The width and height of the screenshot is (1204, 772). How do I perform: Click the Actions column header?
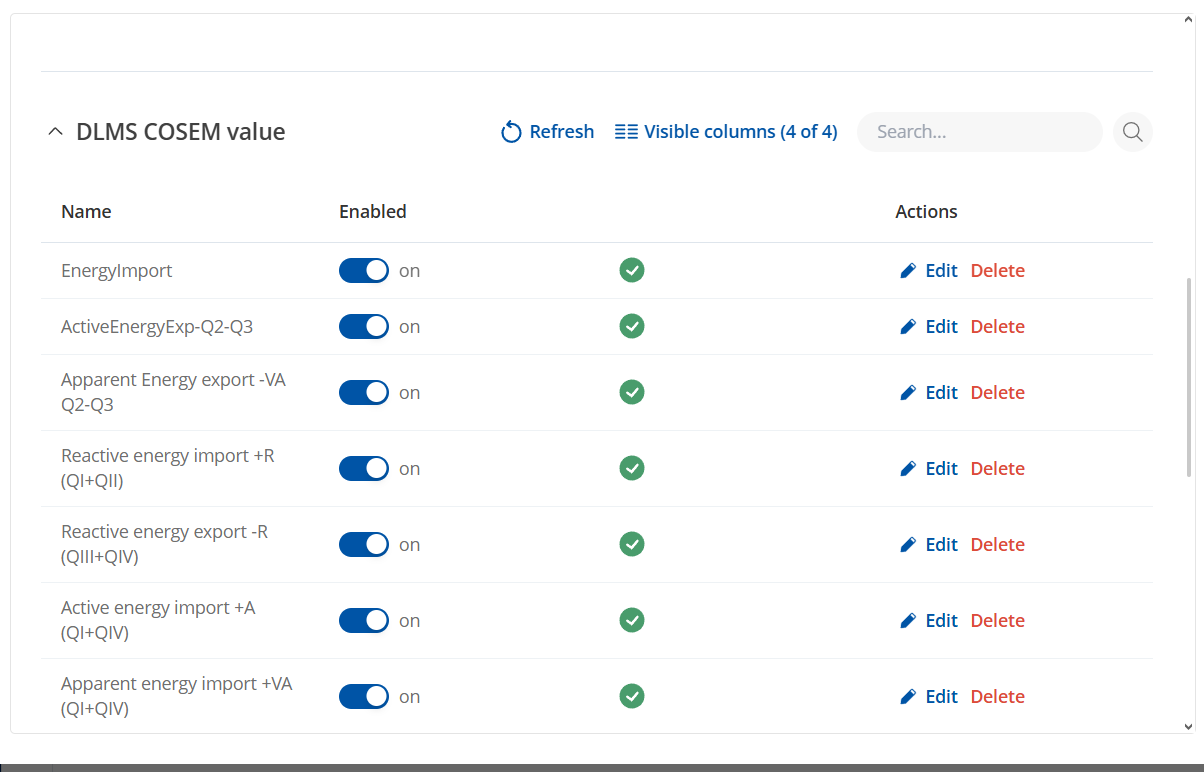(x=926, y=212)
